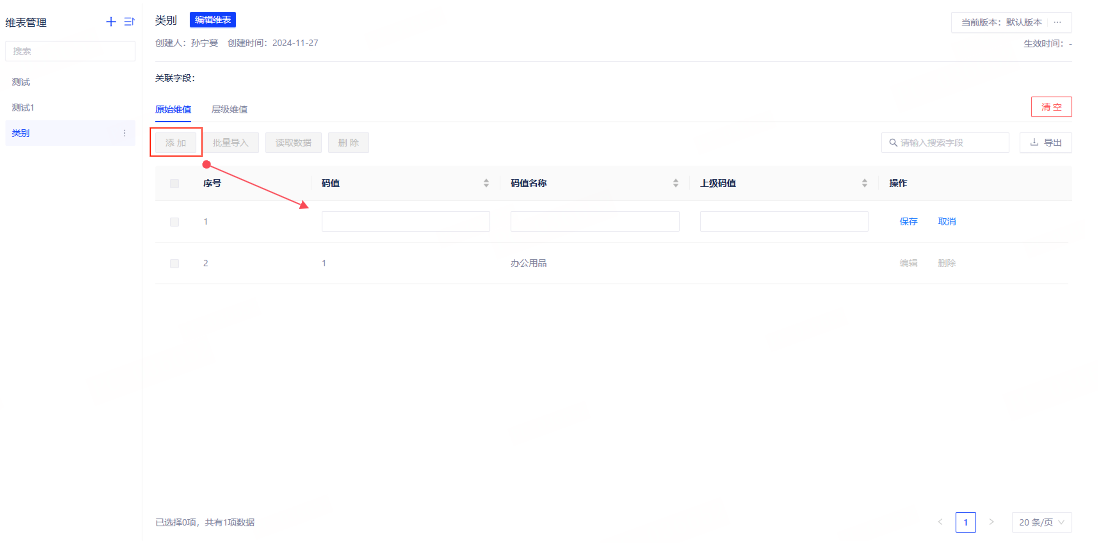Click 取消 to cancel the new row
Image resolution: width=1098 pixels, height=543 pixels.
coord(947,222)
